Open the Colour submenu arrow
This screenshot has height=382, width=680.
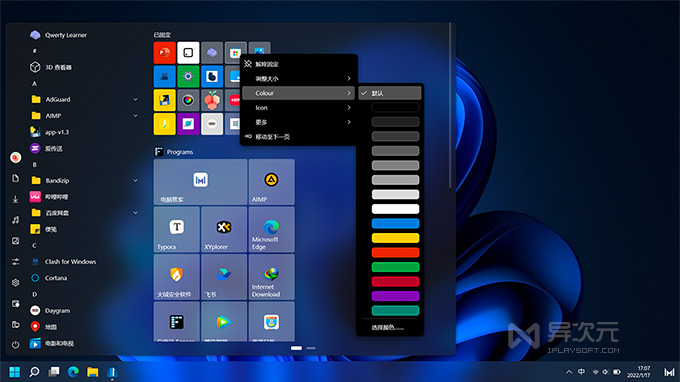point(349,93)
